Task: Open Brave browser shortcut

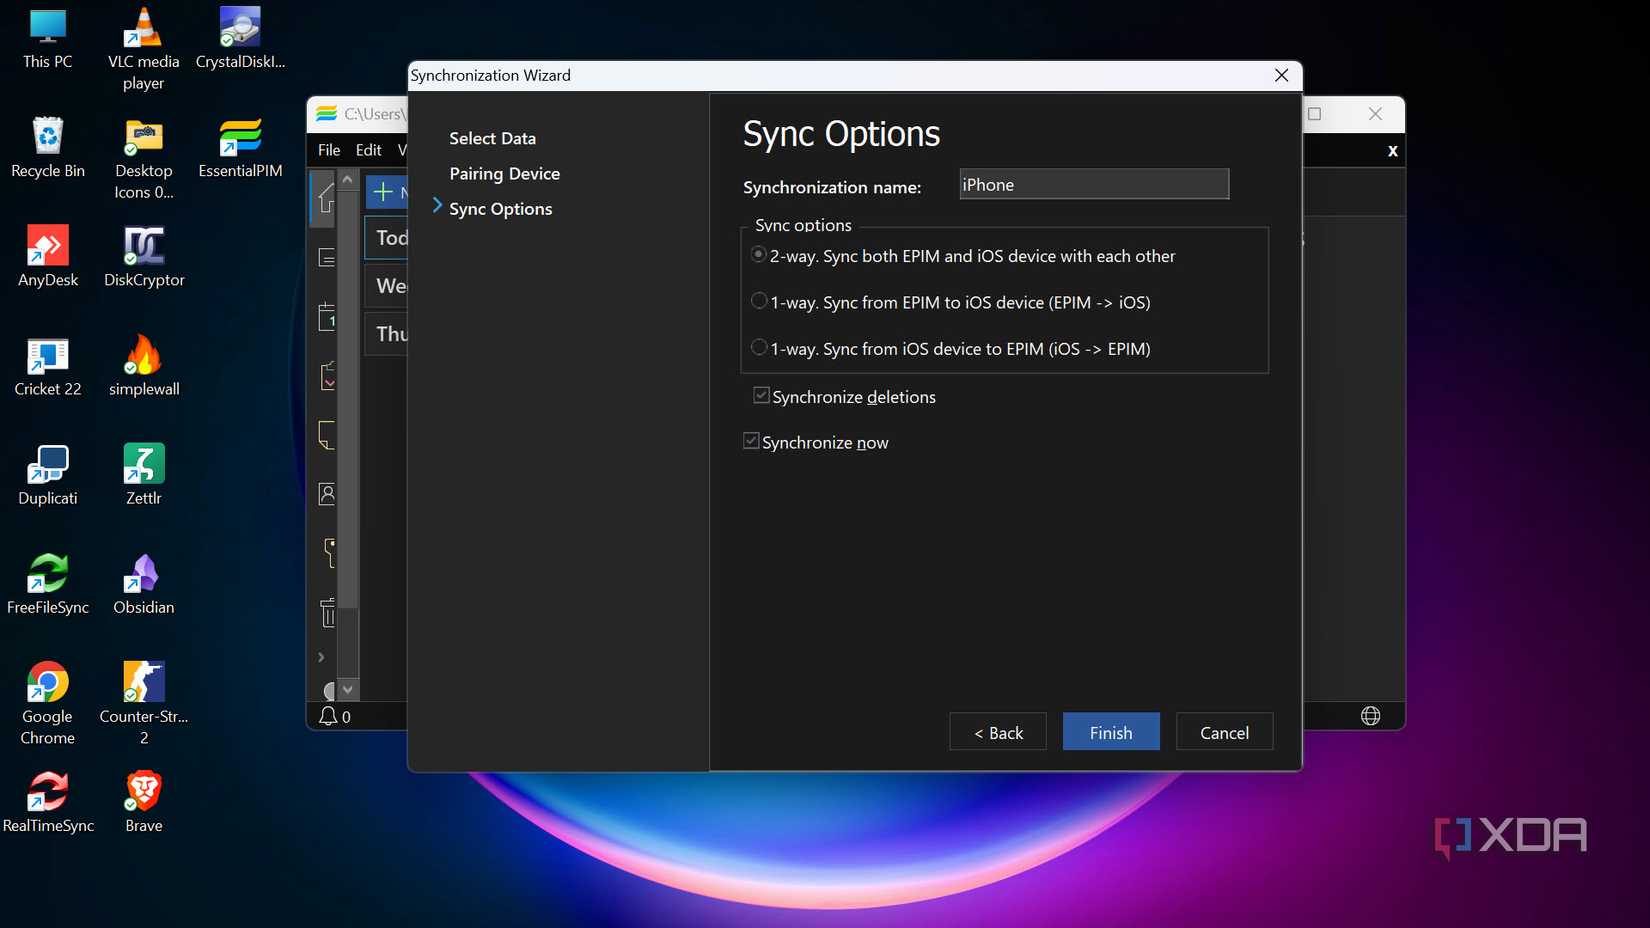Action: point(144,802)
